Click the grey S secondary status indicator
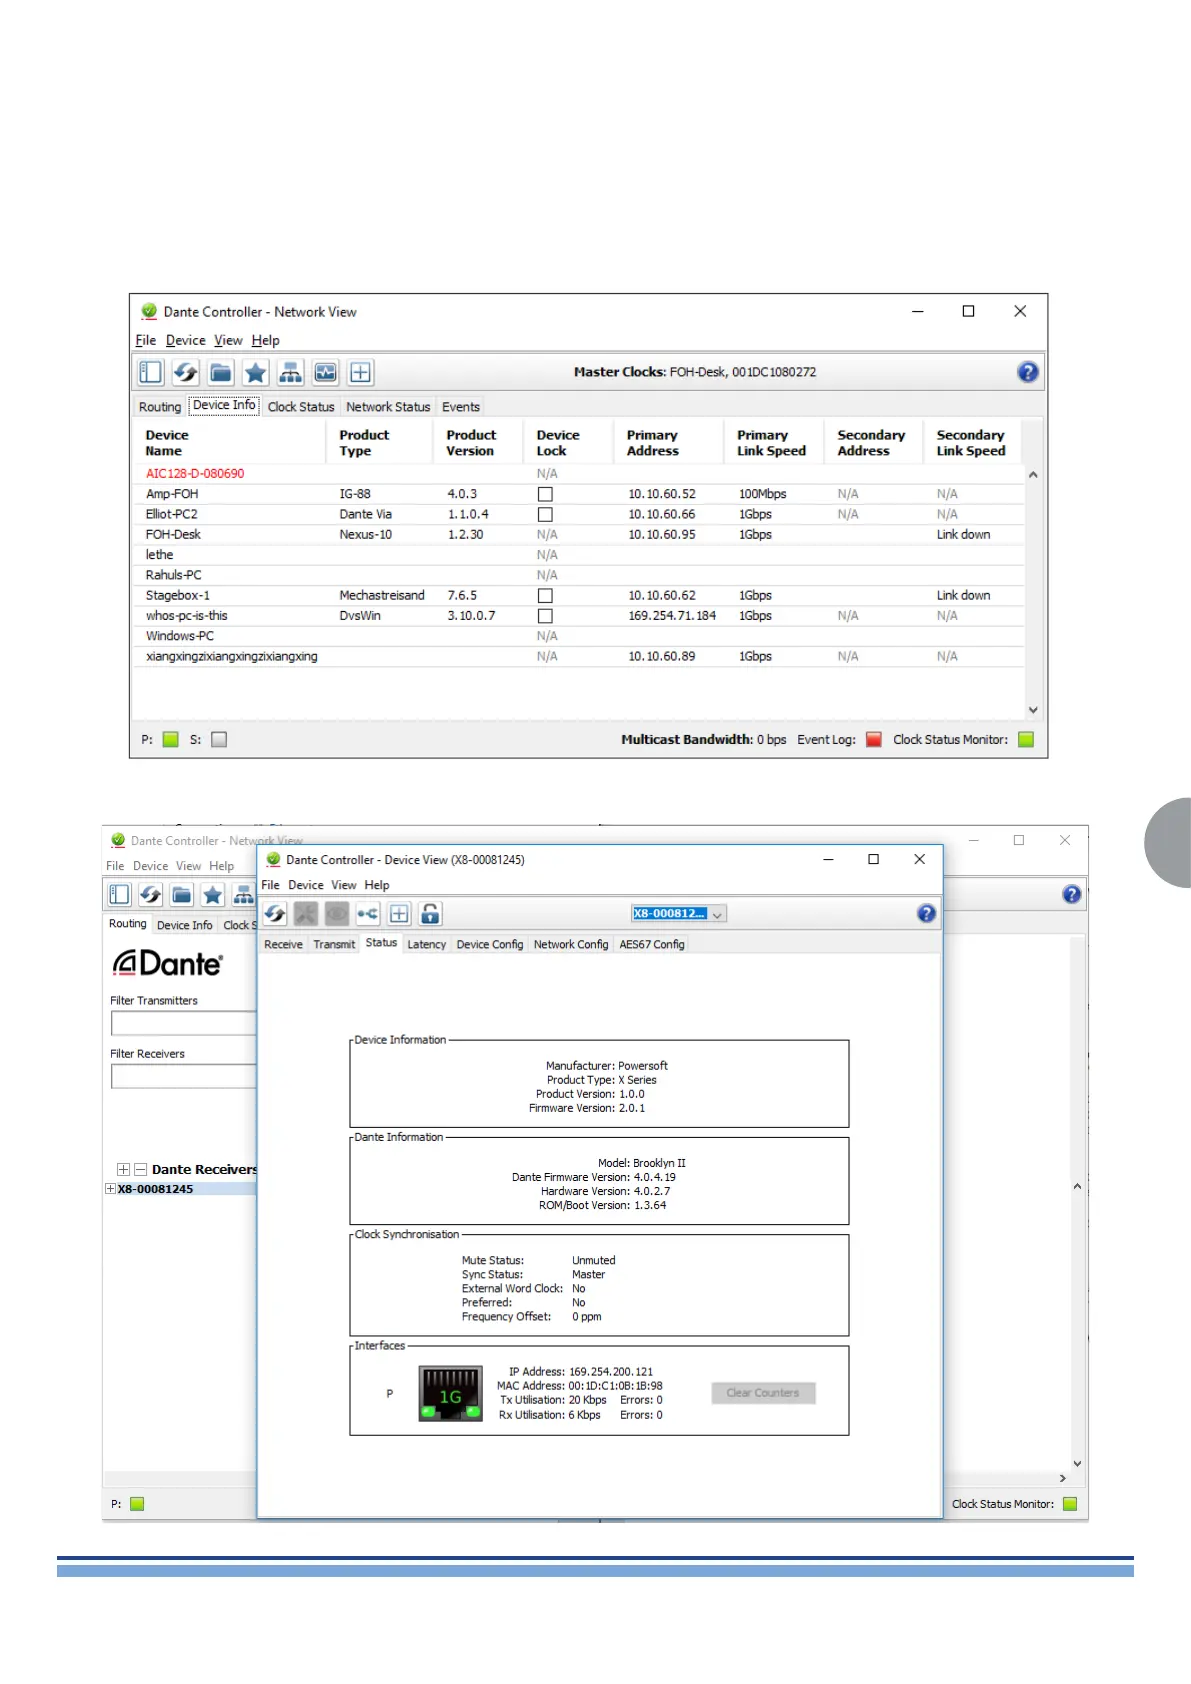 tap(220, 740)
